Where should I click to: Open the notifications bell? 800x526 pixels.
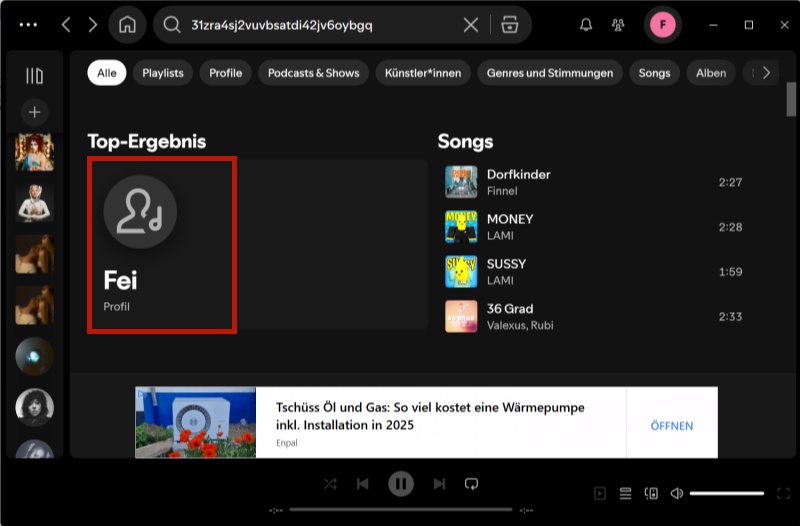click(586, 25)
